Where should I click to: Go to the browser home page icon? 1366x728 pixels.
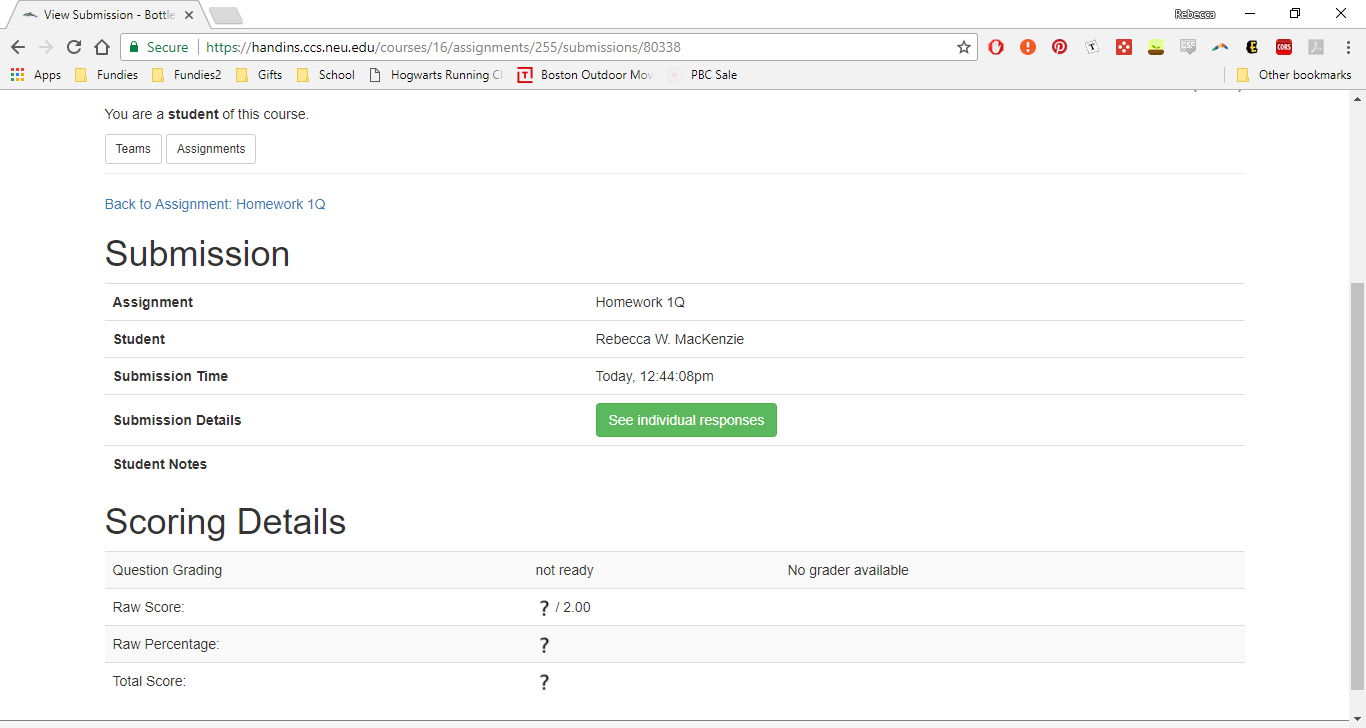[x=102, y=47]
